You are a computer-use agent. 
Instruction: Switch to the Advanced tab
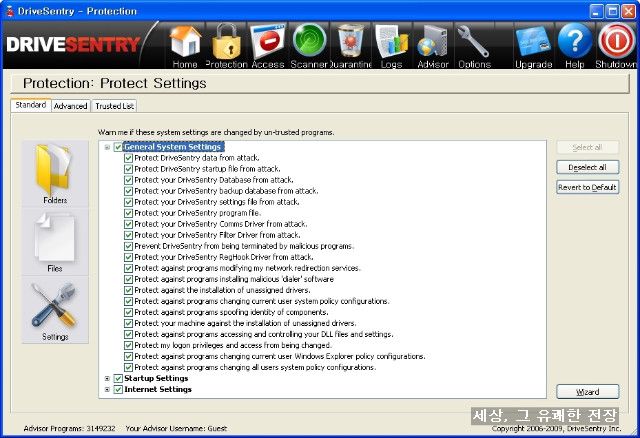71,106
